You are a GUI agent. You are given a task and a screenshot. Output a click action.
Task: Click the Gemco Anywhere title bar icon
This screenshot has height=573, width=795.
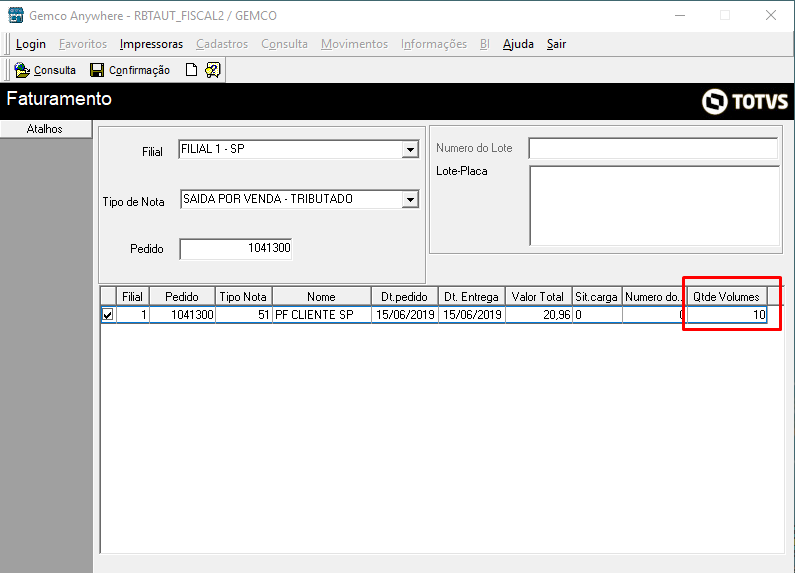tap(16, 15)
